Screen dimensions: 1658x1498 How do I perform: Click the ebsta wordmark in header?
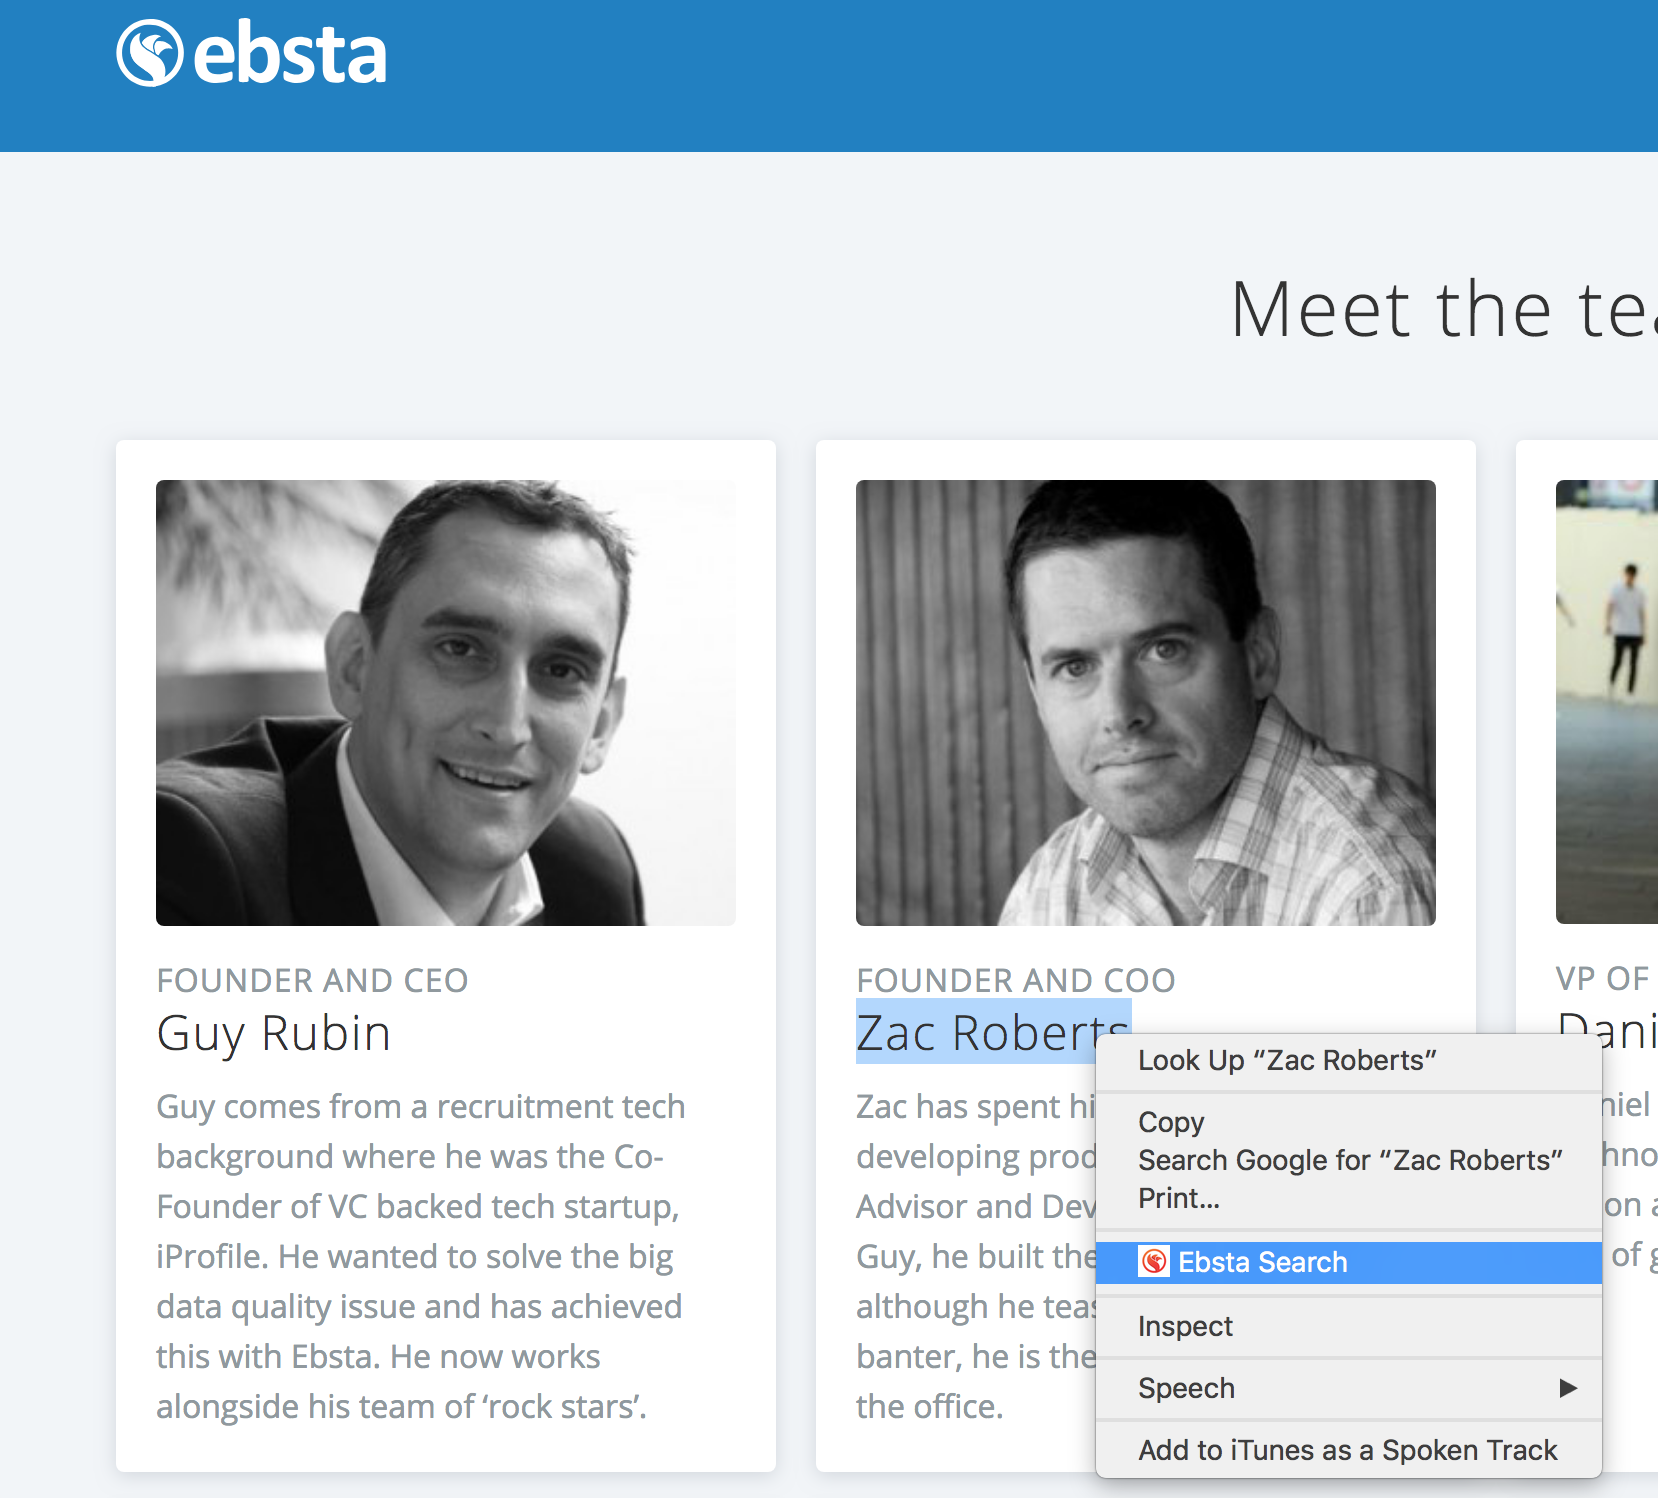289,54
